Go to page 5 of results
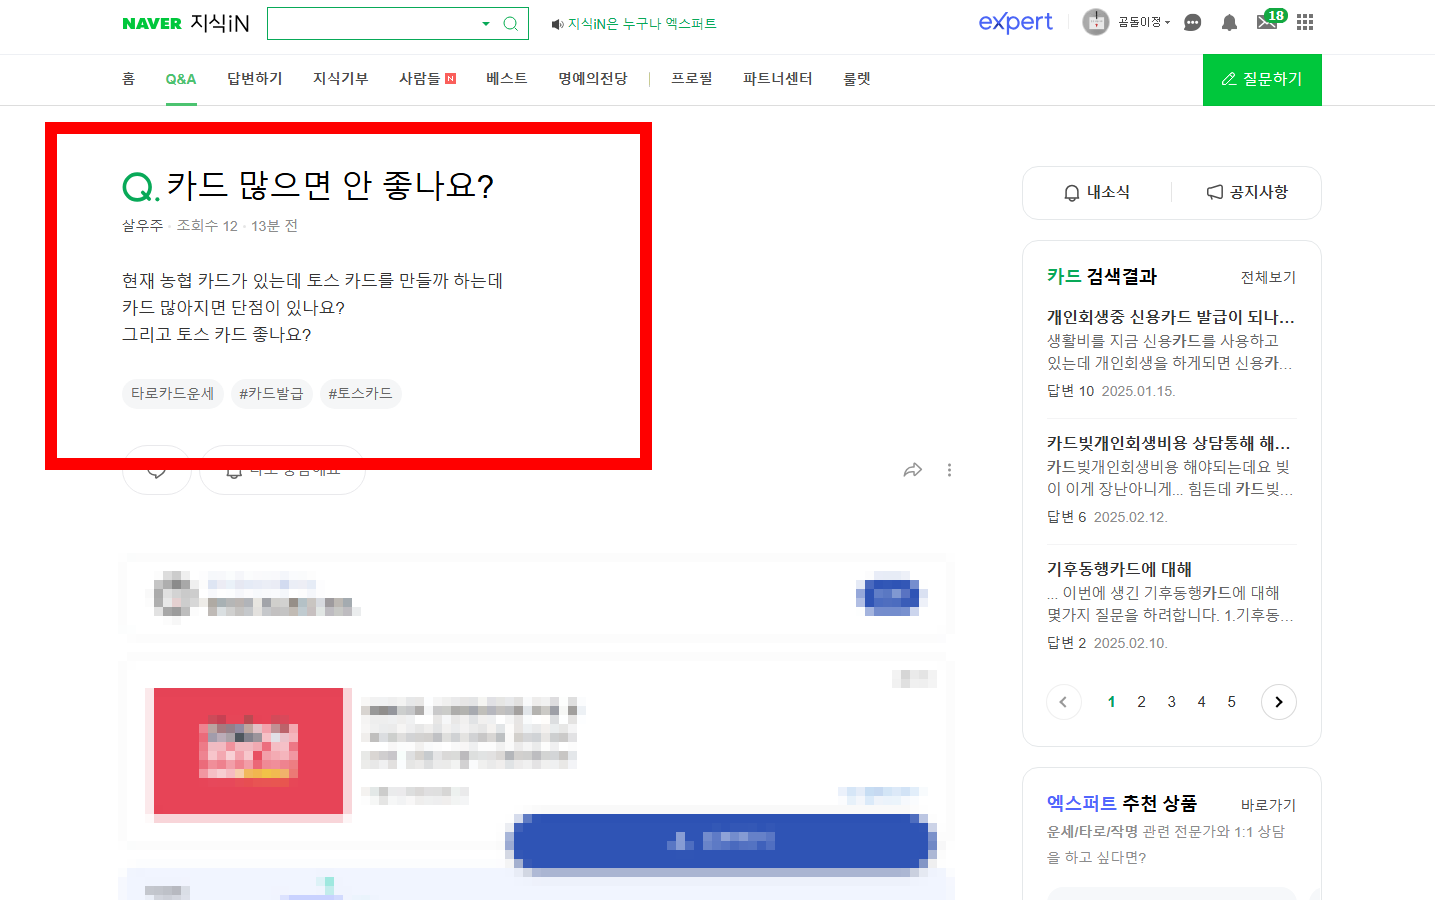Image resolution: width=1435 pixels, height=900 pixels. click(1231, 702)
